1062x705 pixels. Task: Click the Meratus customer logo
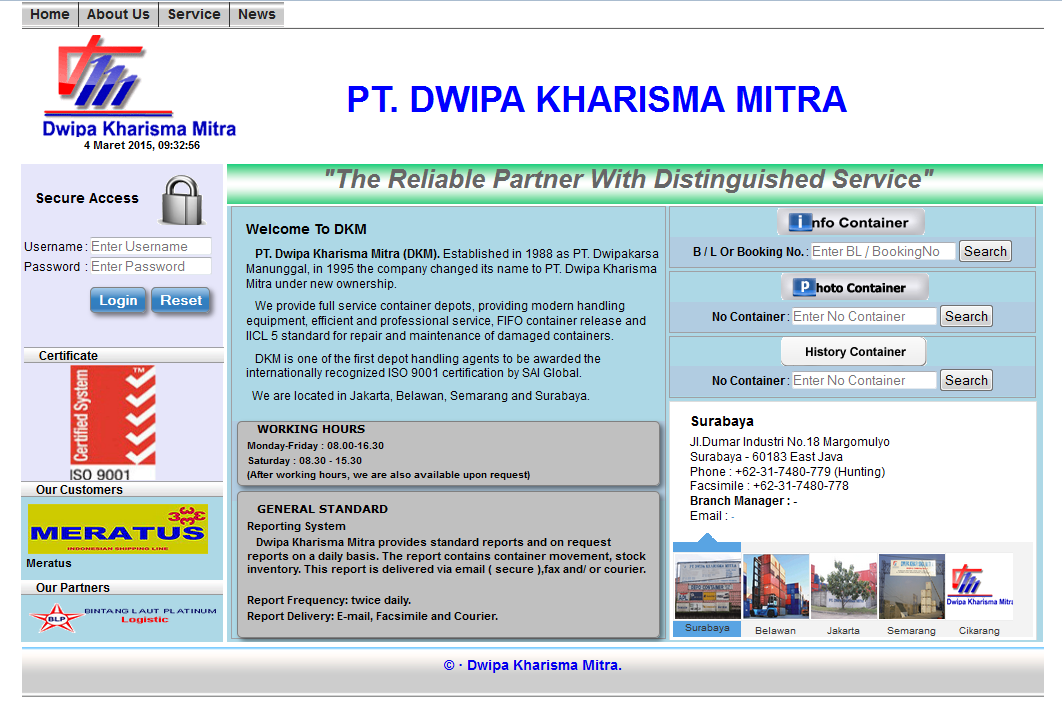118,528
